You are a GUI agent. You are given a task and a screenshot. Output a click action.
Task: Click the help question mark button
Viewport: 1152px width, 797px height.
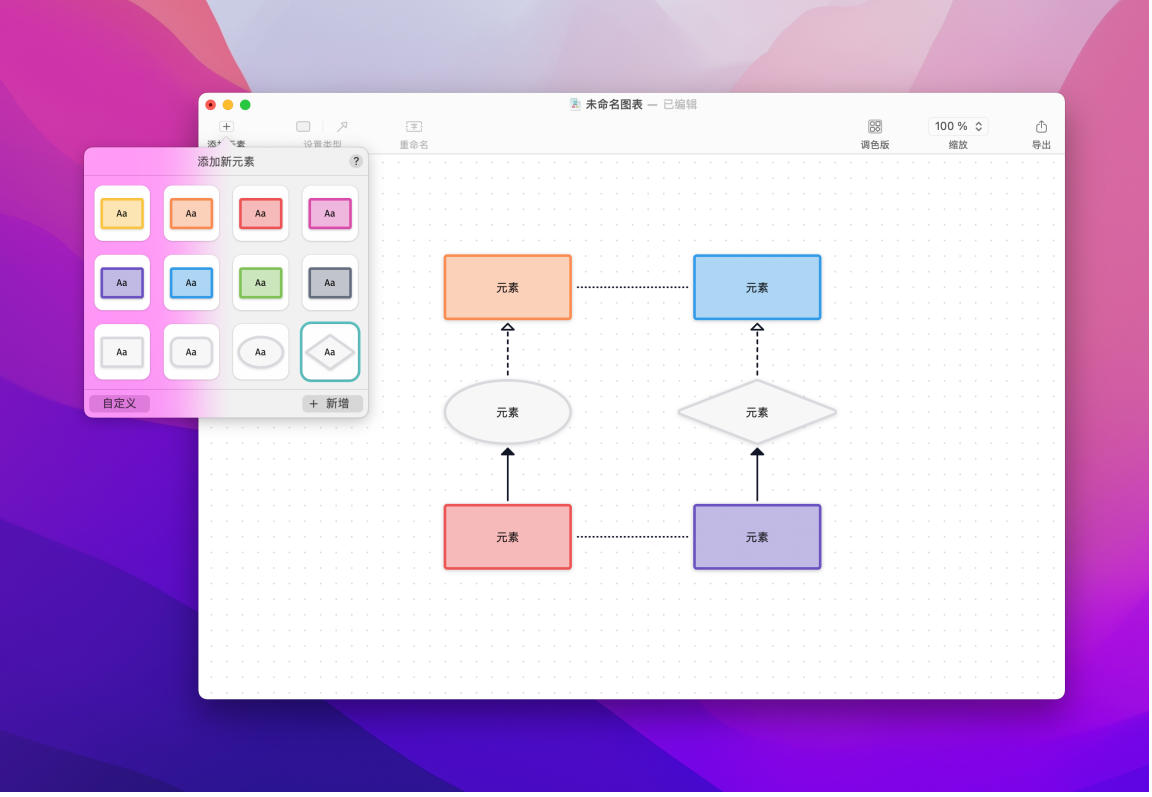click(x=356, y=161)
